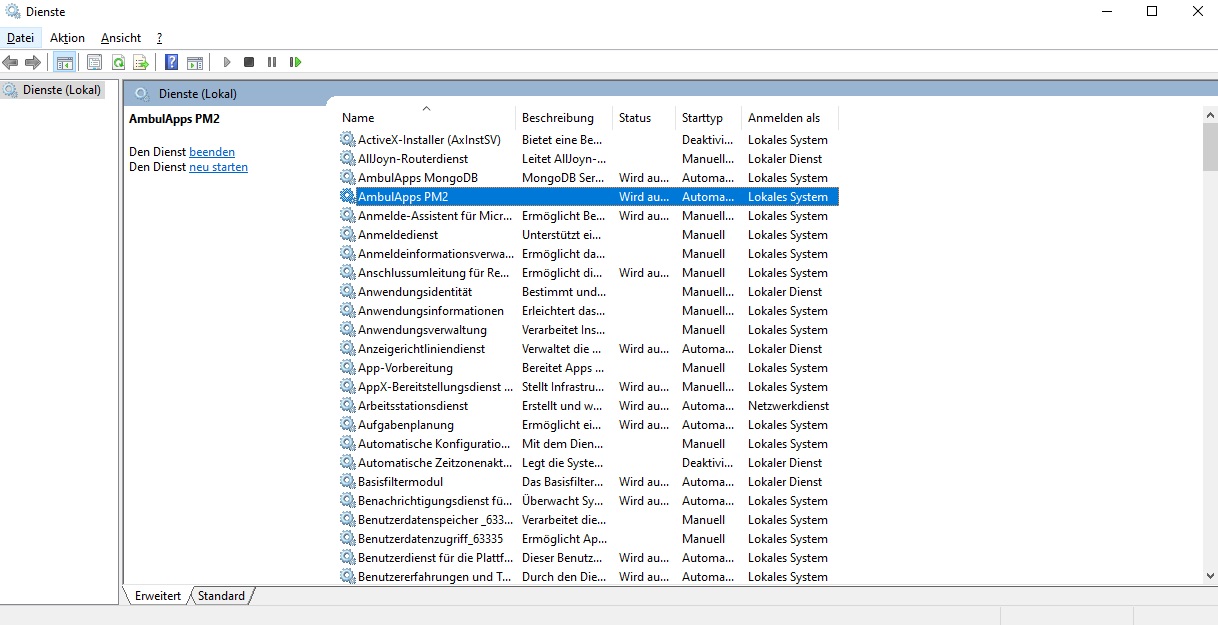Click the Pause Service icon

coord(272,62)
